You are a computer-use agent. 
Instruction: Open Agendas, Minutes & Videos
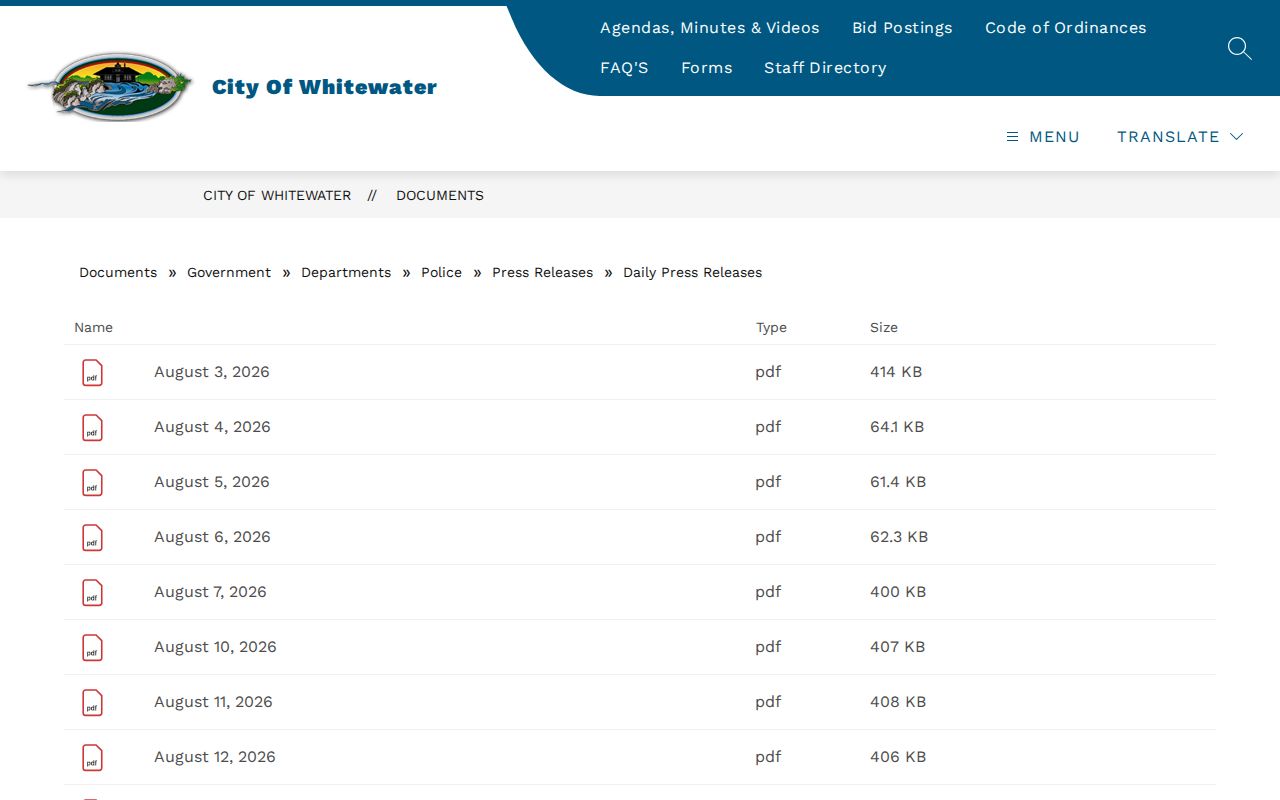(710, 28)
